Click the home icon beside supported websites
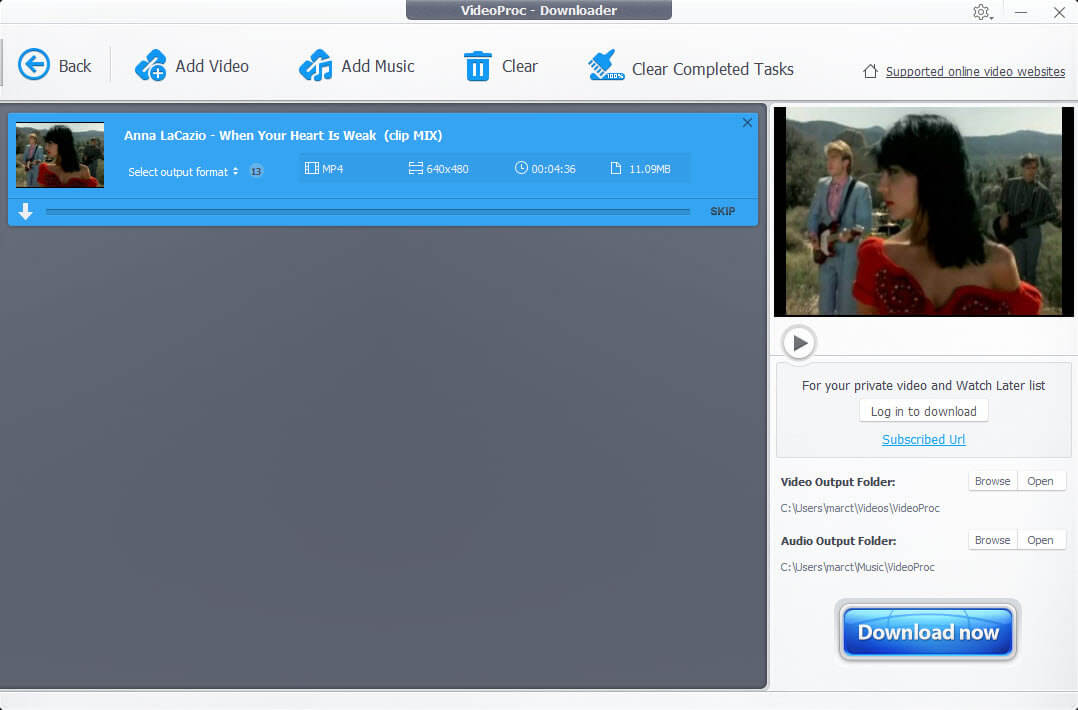 pyautogui.click(x=870, y=71)
